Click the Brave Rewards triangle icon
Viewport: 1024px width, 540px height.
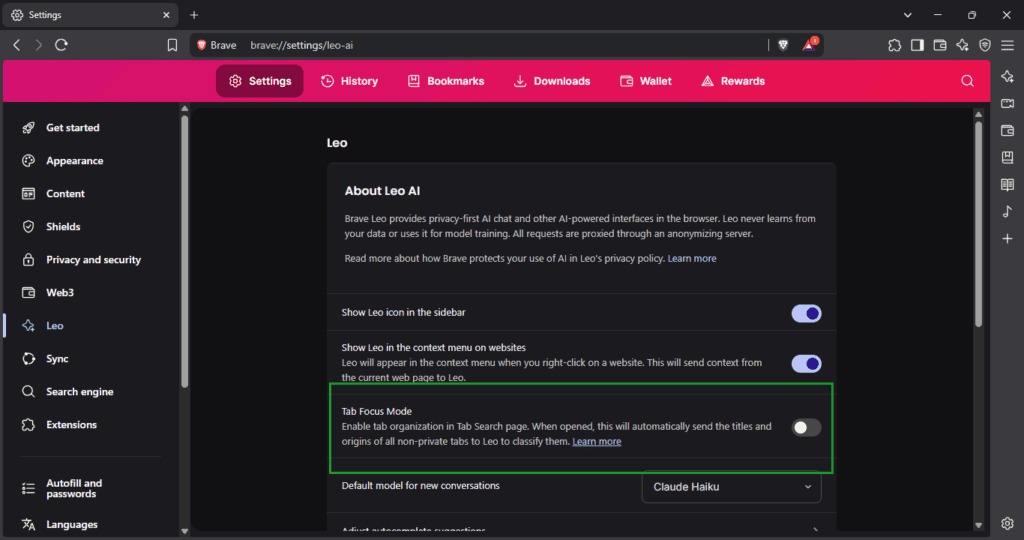click(x=808, y=45)
